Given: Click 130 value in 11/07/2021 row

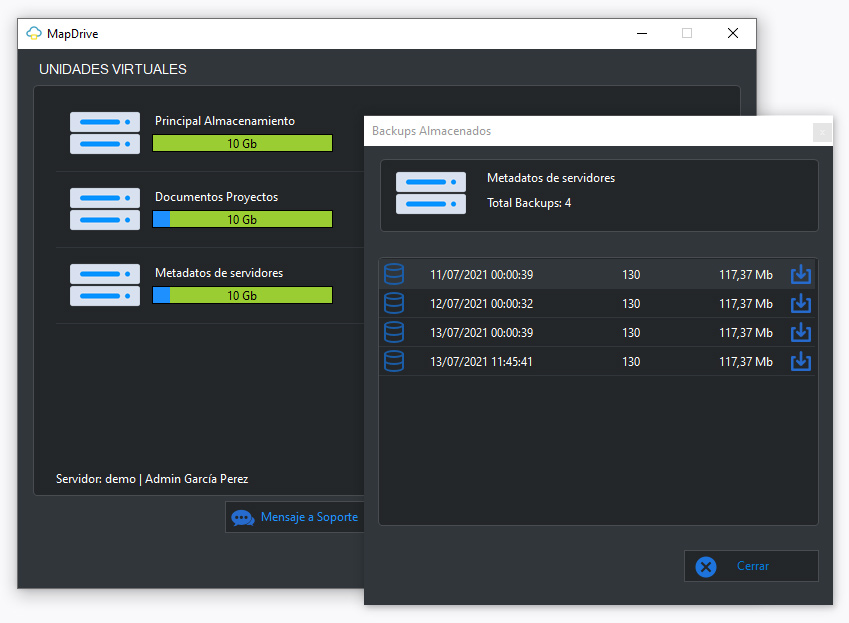Looking at the screenshot, I should click(631, 275).
